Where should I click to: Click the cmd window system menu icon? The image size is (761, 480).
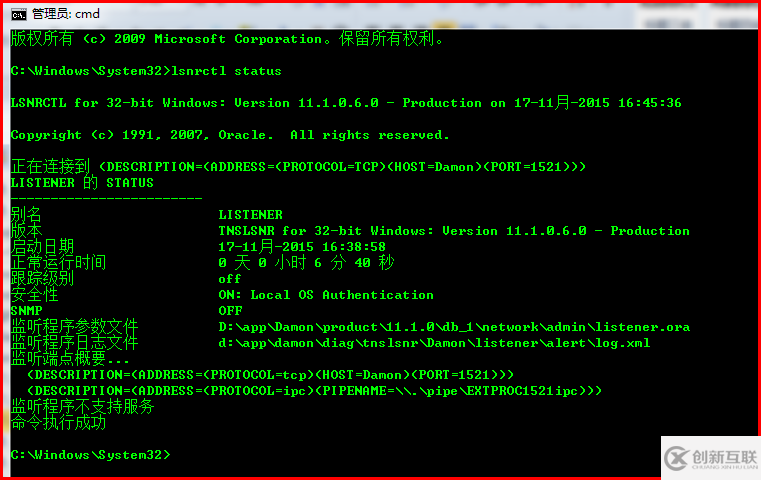pyautogui.click(x=18, y=15)
